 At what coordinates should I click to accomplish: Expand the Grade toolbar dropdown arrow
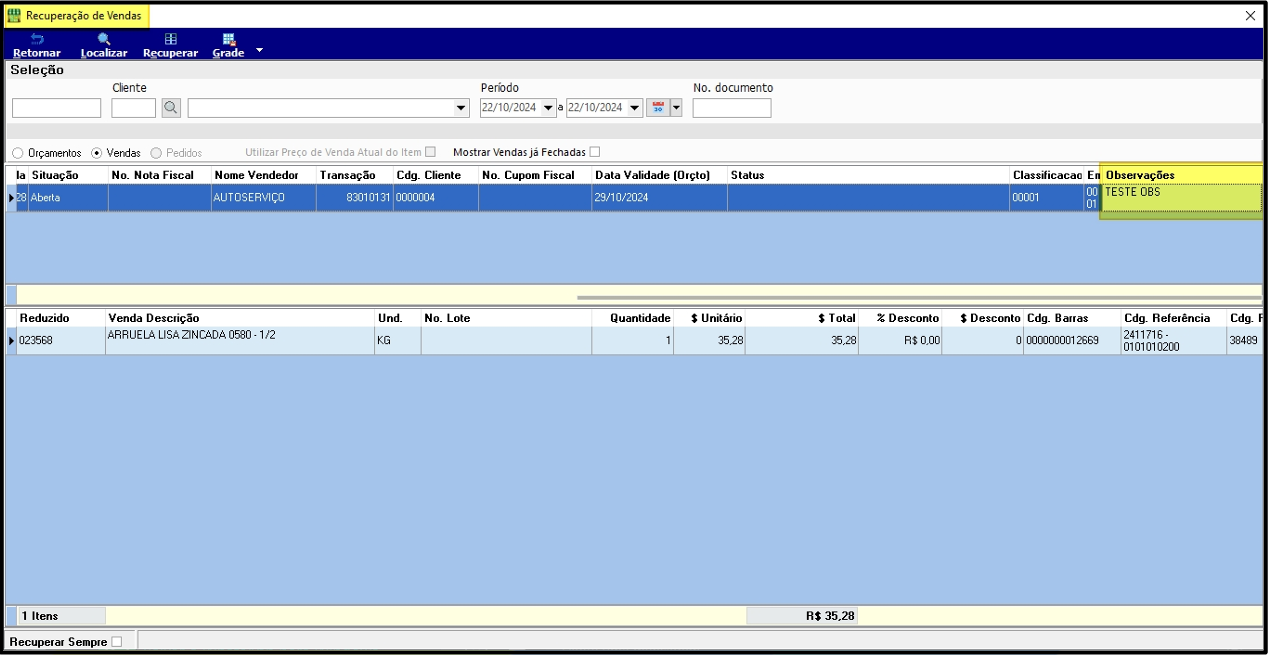[260, 49]
